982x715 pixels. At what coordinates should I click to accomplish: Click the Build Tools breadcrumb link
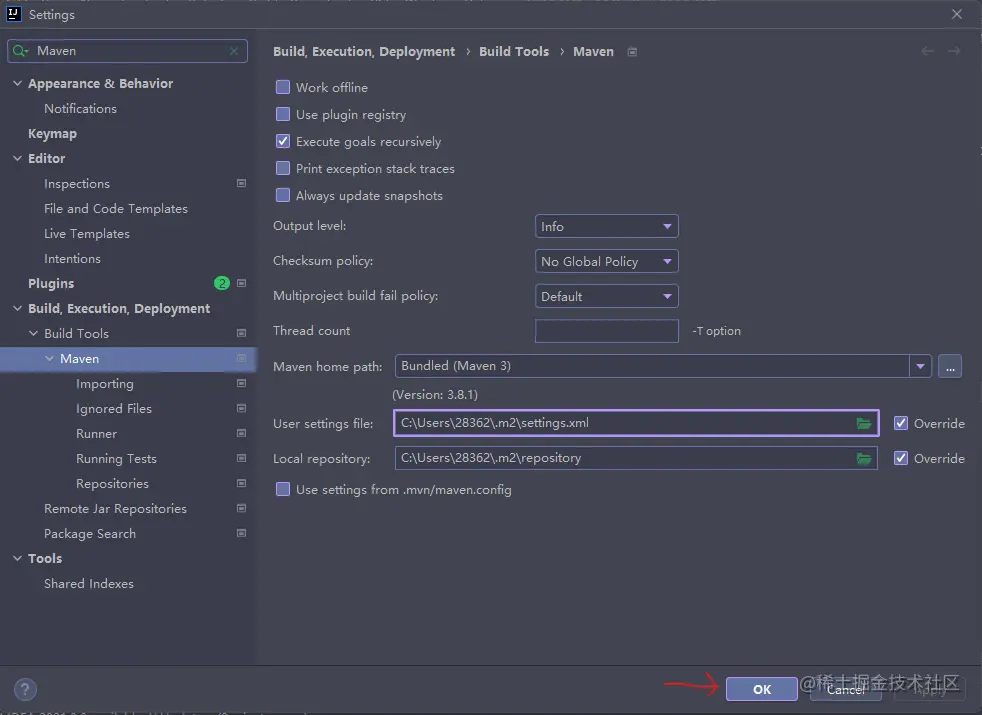tap(514, 51)
